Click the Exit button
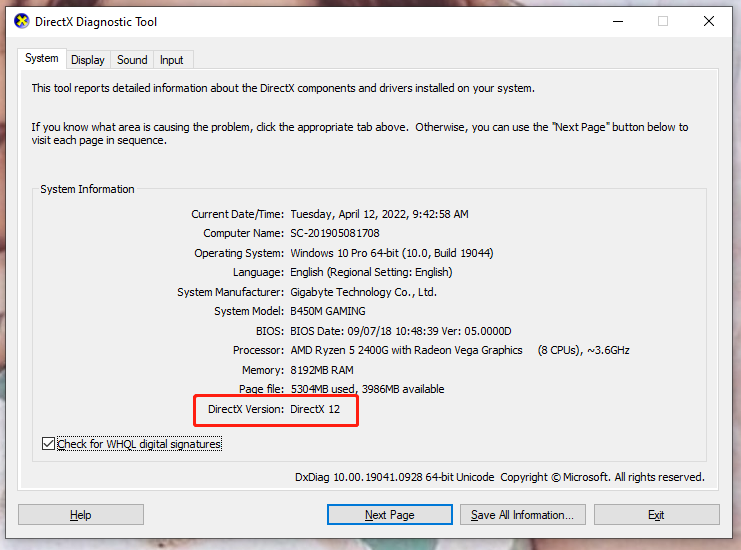Screen dimensions: 741x550 (656, 515)
